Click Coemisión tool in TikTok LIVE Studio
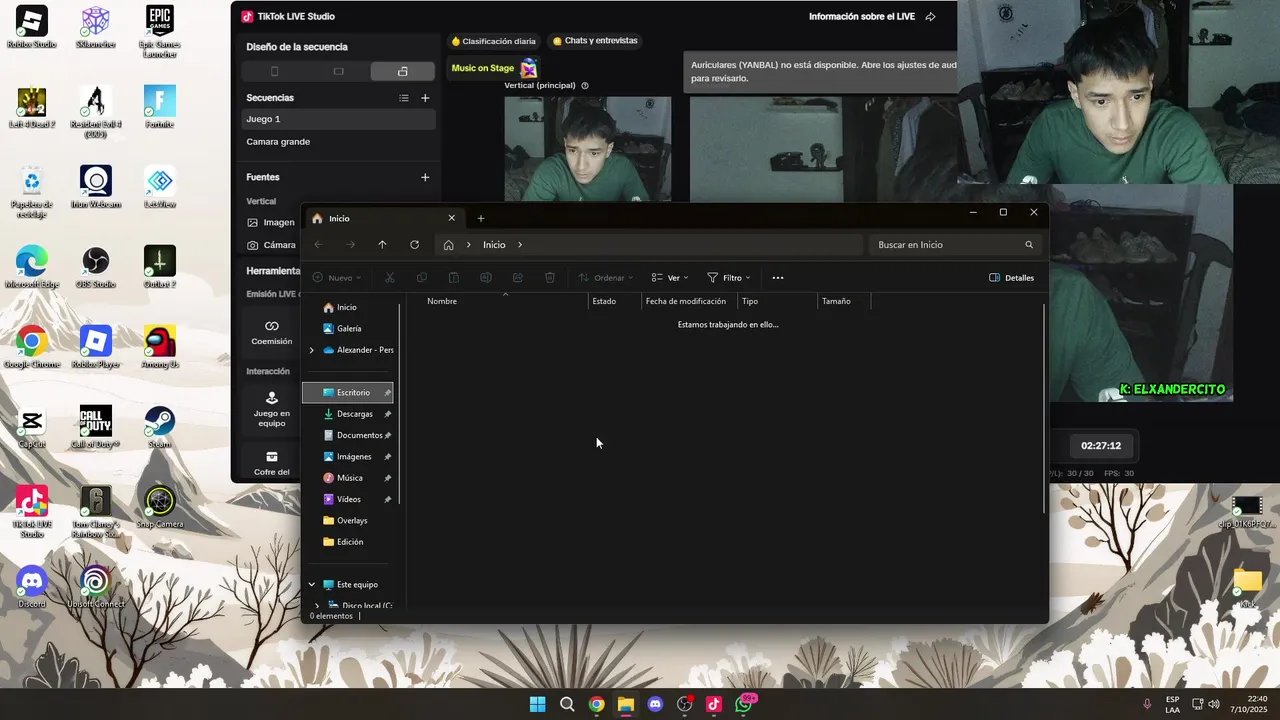Viewport: 1280px width, 720px height. coord(271,333)
